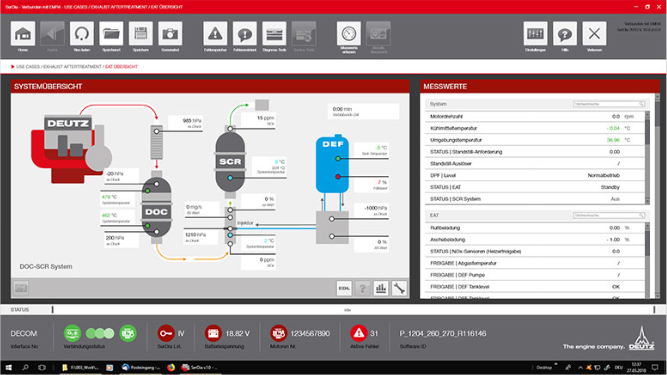Open the Fehlerspeicher warning triangle icon
The width and height of the screenshot is (667, 375).
coord(215,34)
